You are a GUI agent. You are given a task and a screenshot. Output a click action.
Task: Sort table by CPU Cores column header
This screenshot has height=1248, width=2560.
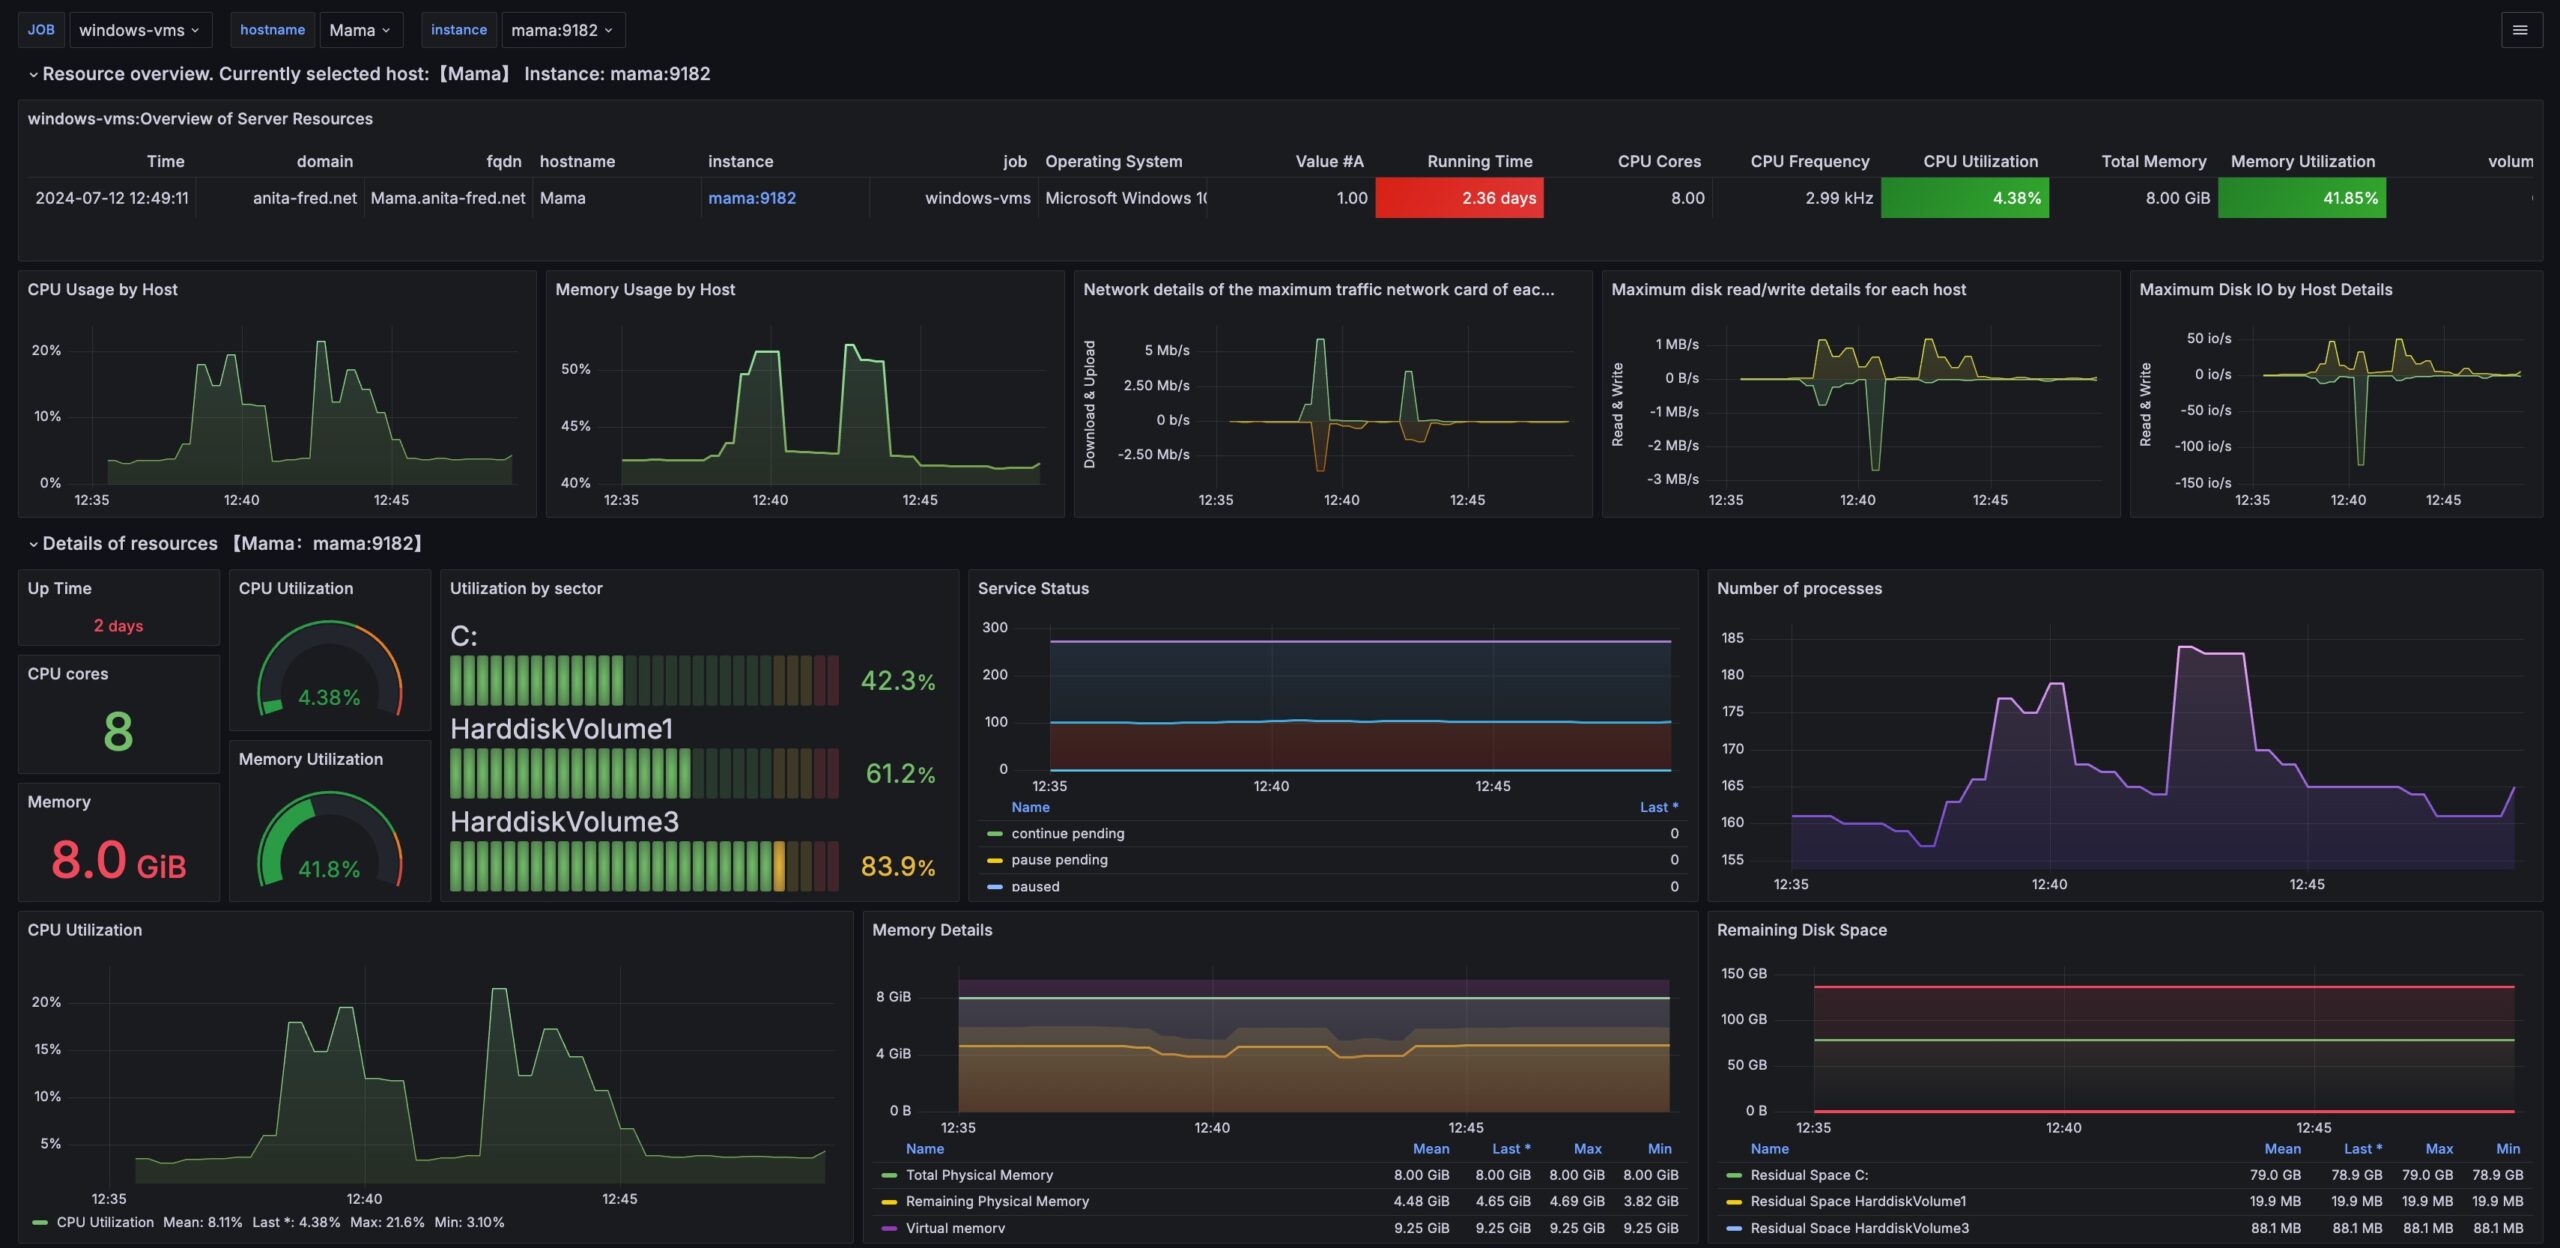[x=1659, y=161]
